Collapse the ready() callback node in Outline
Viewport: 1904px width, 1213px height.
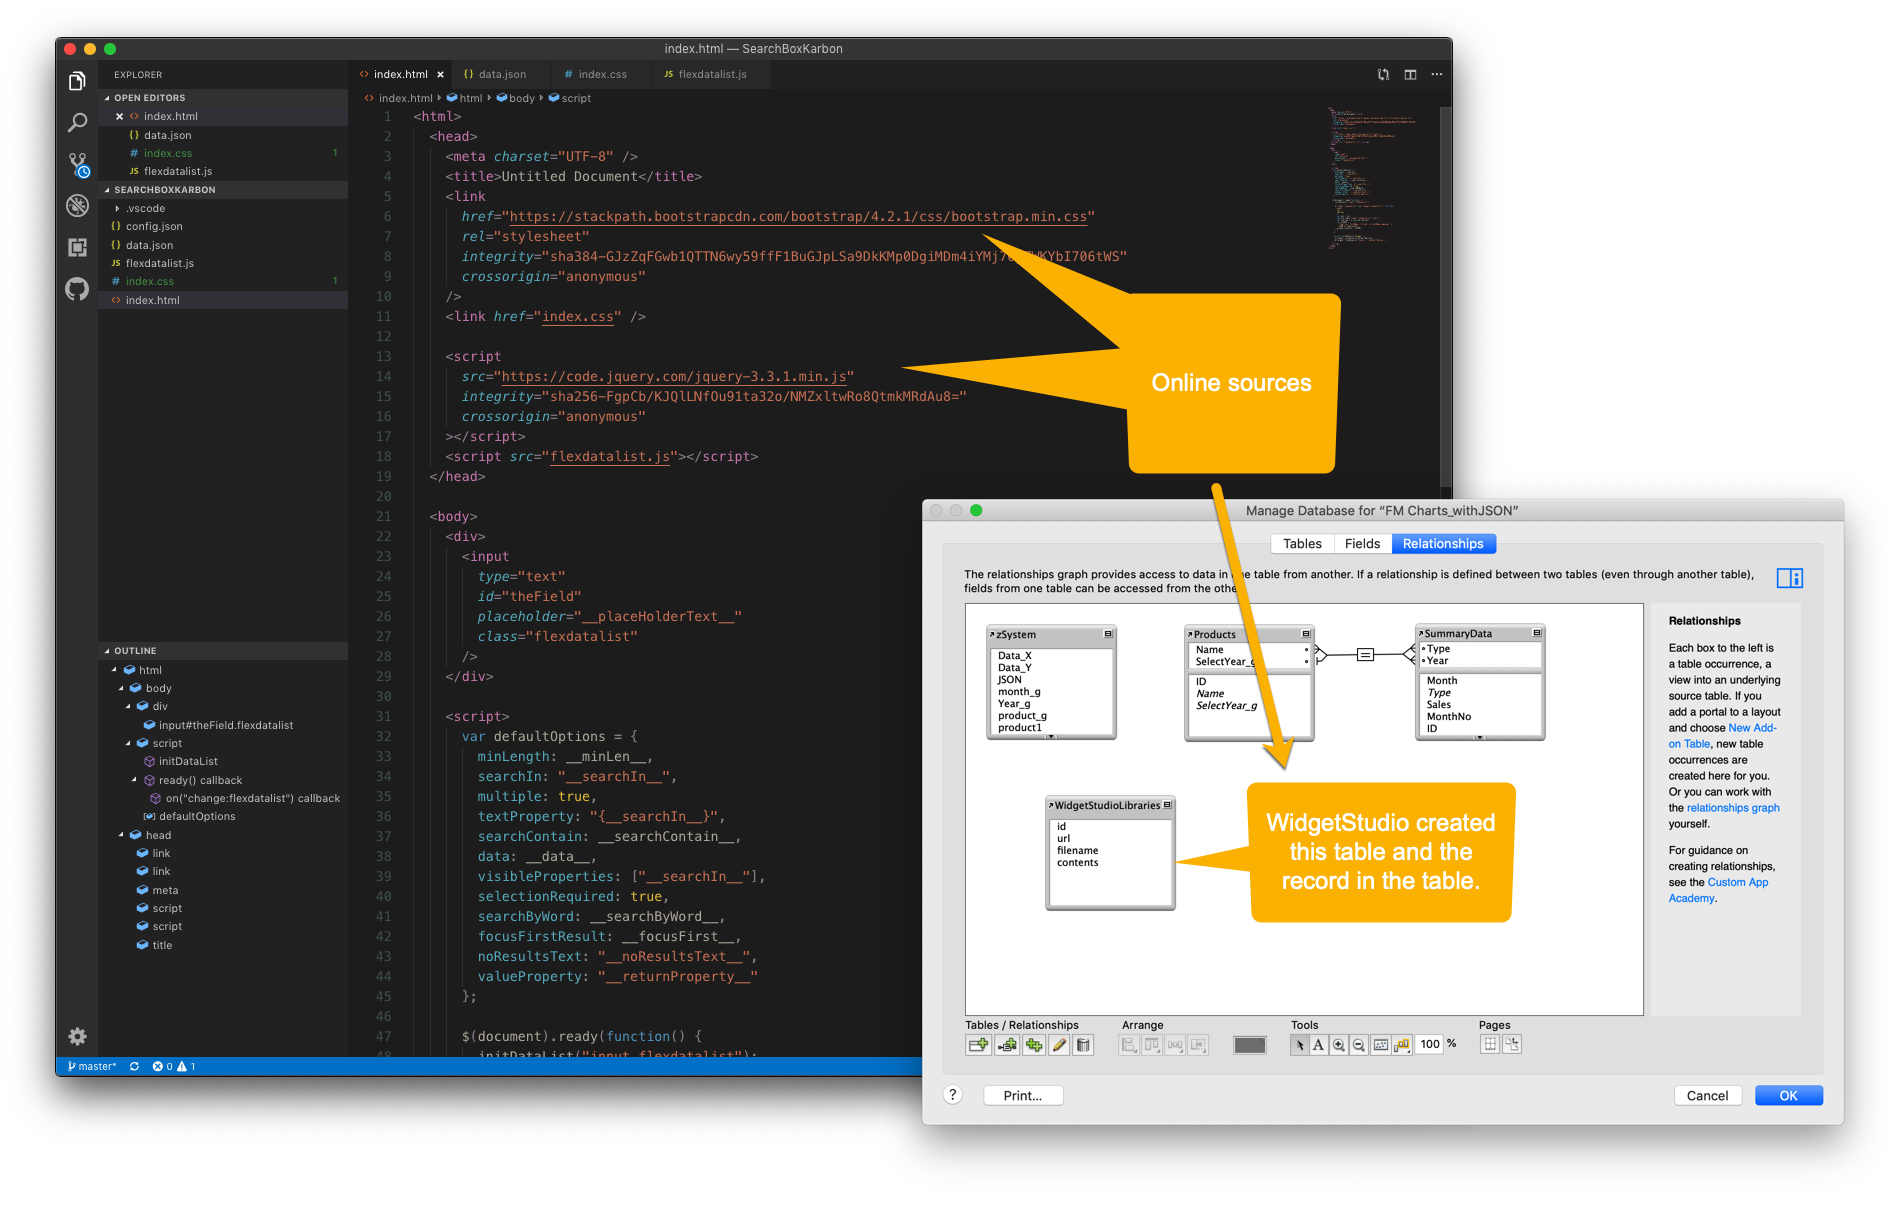[x=135, y=780]
